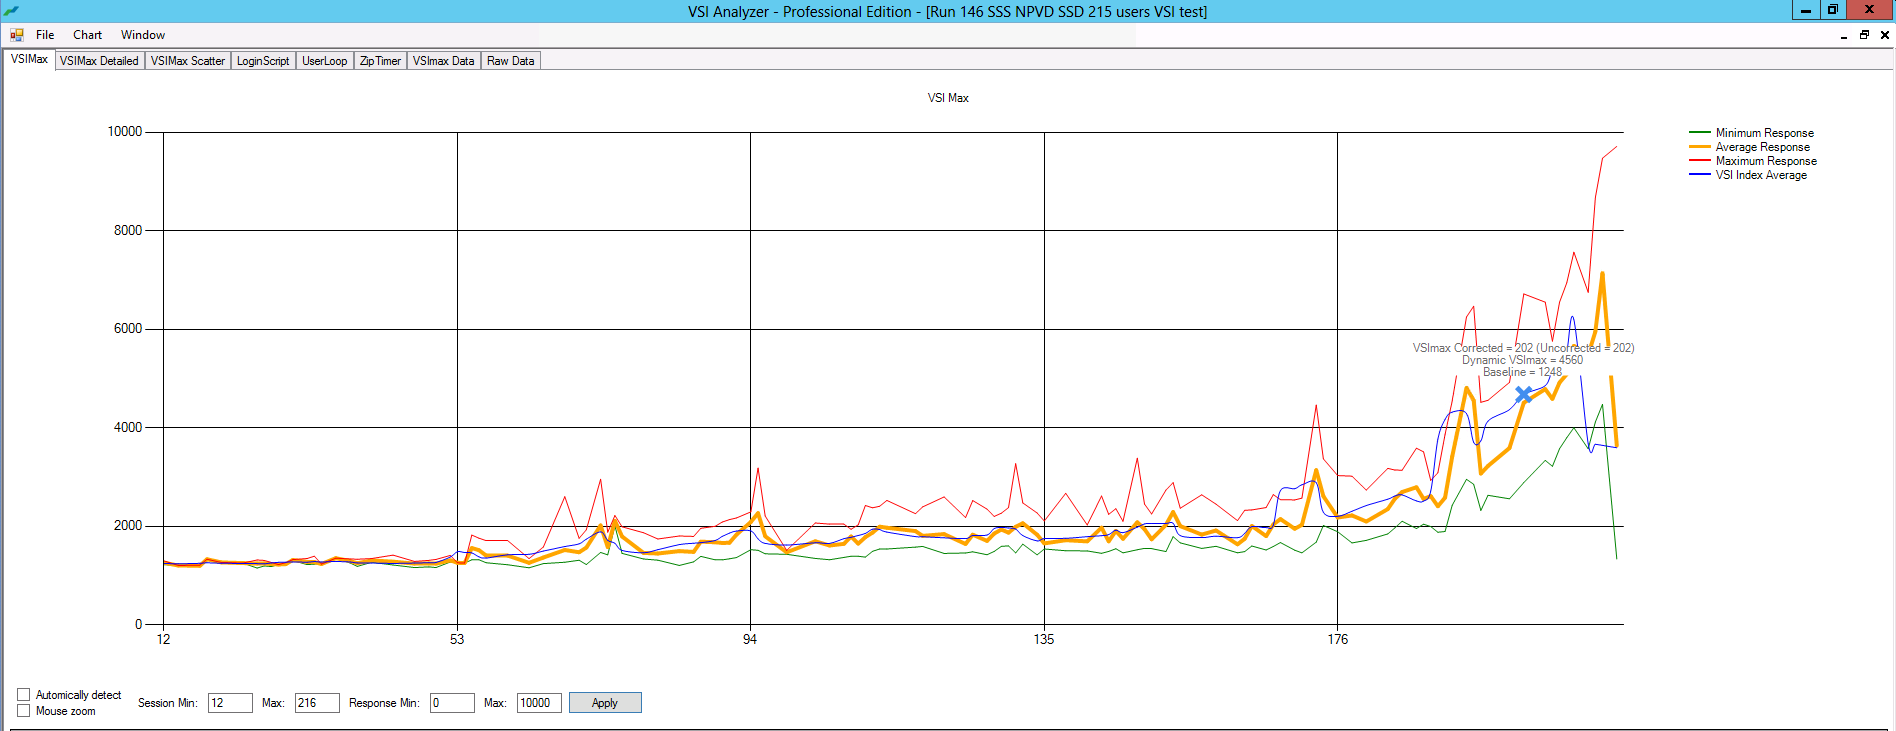Open the Chart menu
The height and width of the screenshot is (731, 1896).
coord(87,35)
